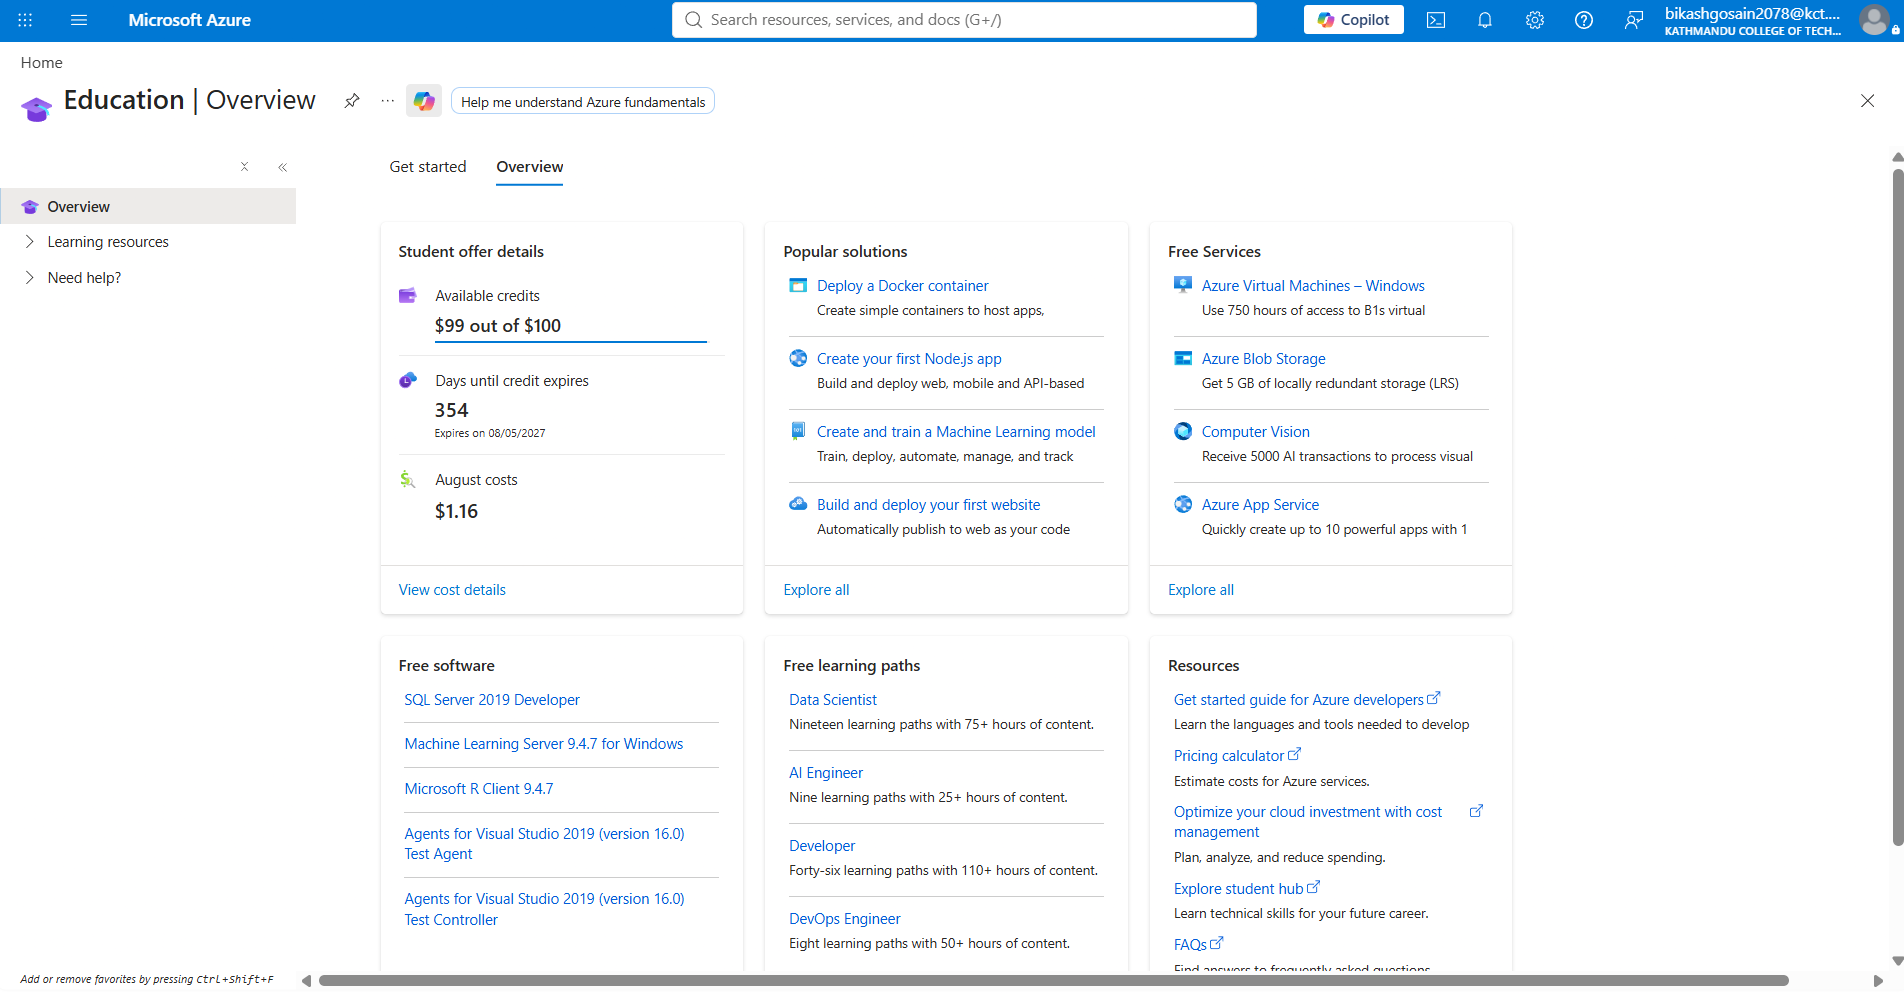This screenshot has width=1904, height=993.
Task: Open View cost details link
Action: tap(452, 590)
